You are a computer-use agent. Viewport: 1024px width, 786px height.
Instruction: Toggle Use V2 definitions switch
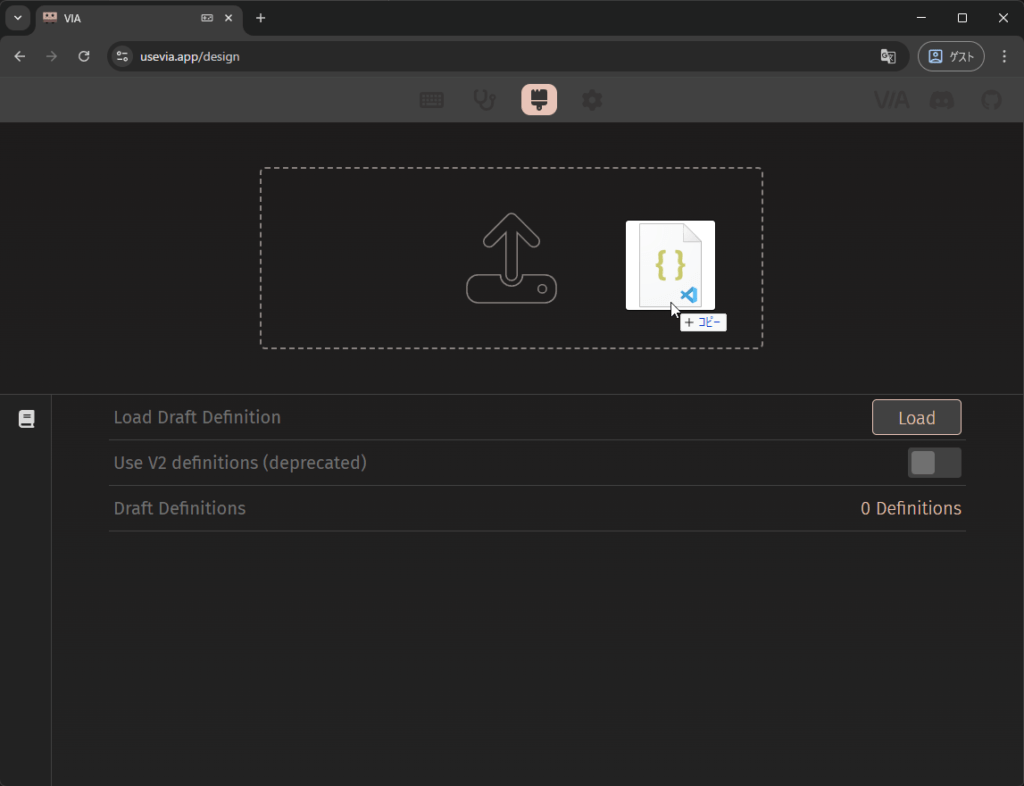934,463
